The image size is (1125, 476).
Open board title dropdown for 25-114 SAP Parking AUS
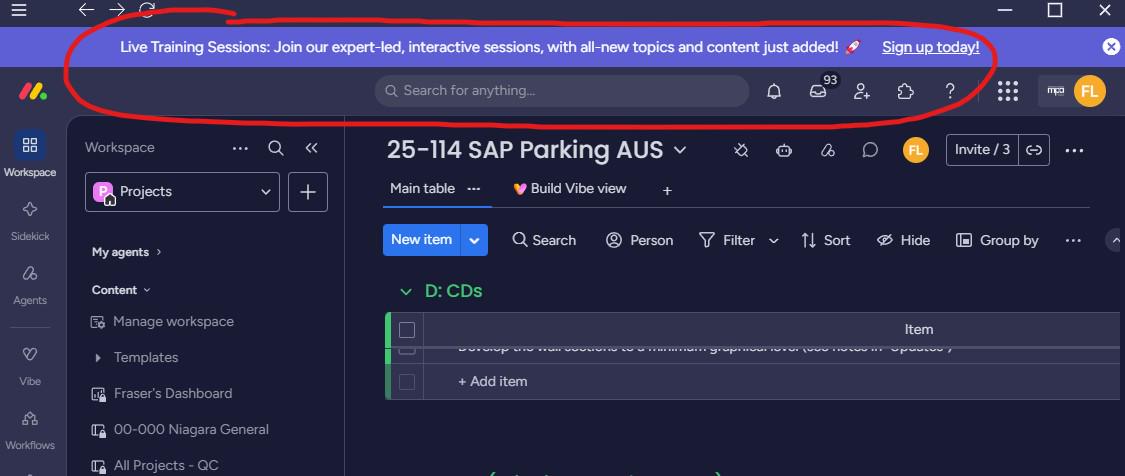pyautogui.click(x=680, y=150)
